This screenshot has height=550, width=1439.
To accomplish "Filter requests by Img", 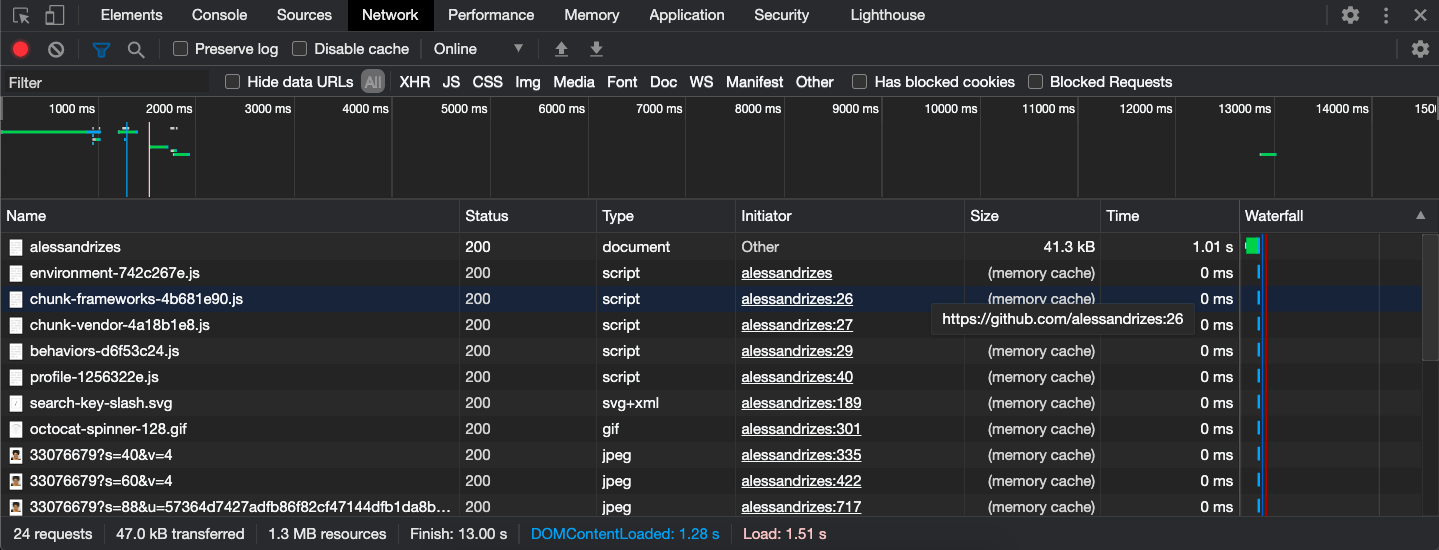I will click(x=528, y=82).
